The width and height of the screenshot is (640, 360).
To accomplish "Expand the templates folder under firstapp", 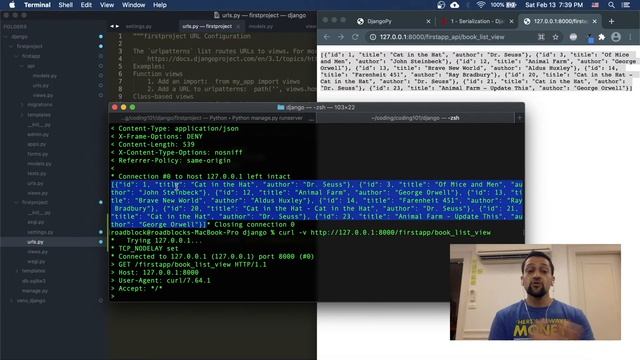I will [x=22, y=115].
